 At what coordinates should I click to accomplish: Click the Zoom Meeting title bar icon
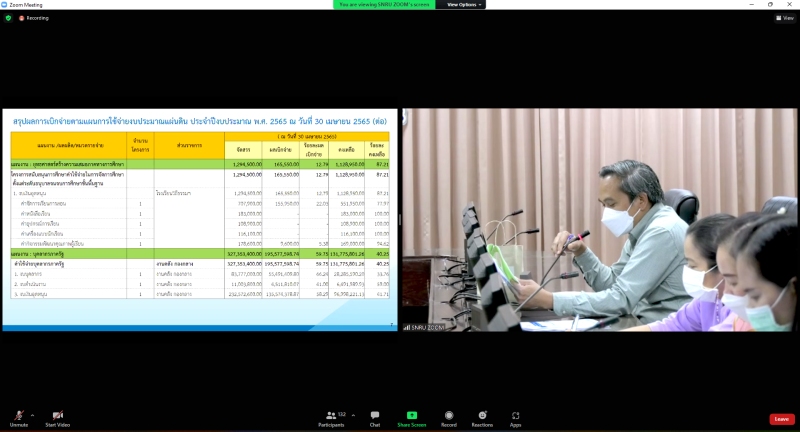tap(5, 5)
